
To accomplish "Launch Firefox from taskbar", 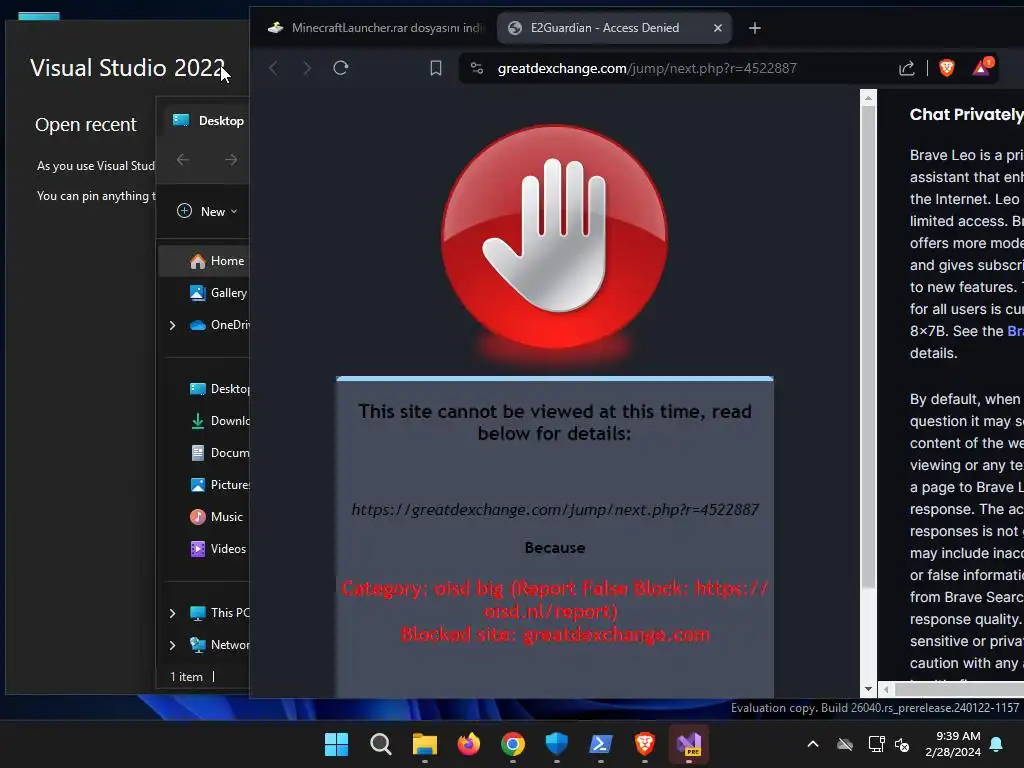I will click(x=468, y=744).
